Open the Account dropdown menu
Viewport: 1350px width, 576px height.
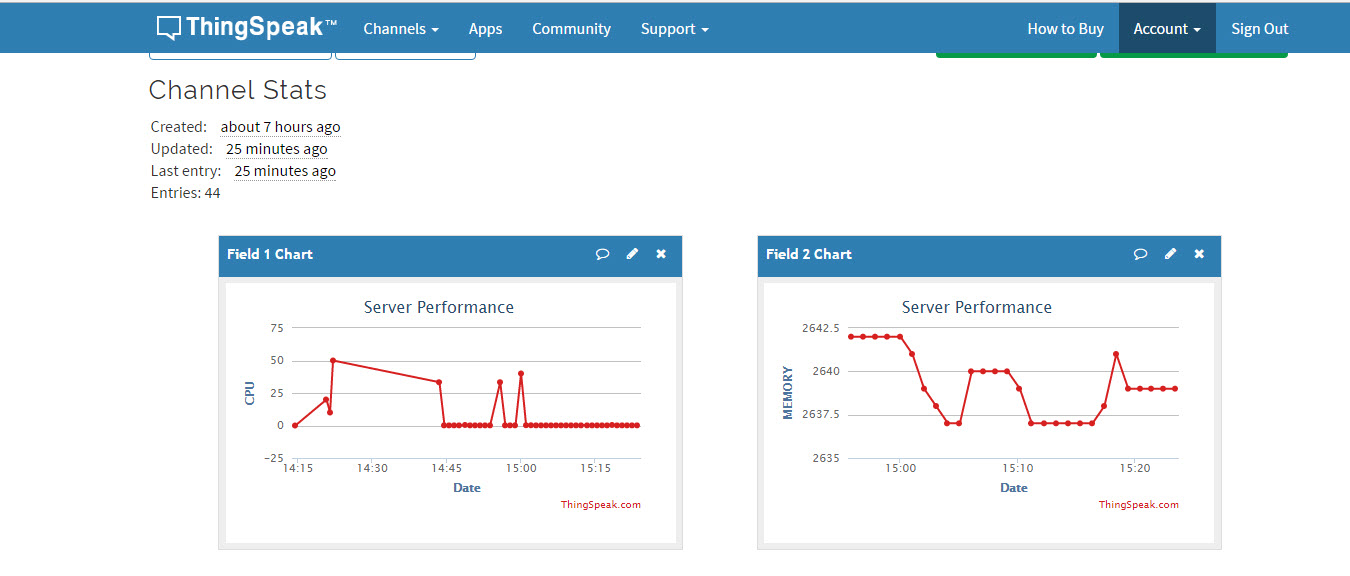(x=1166, y=28)
